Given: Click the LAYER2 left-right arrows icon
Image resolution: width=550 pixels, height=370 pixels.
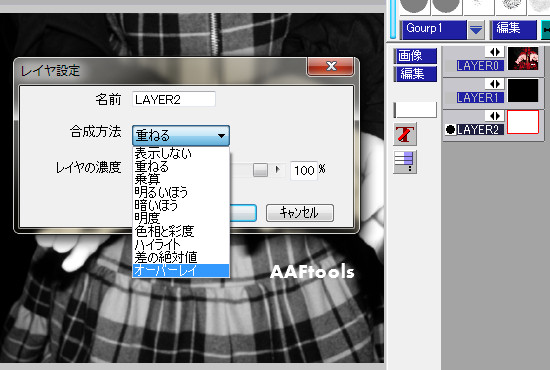Looking at the screenshot, I should [495, 116].
